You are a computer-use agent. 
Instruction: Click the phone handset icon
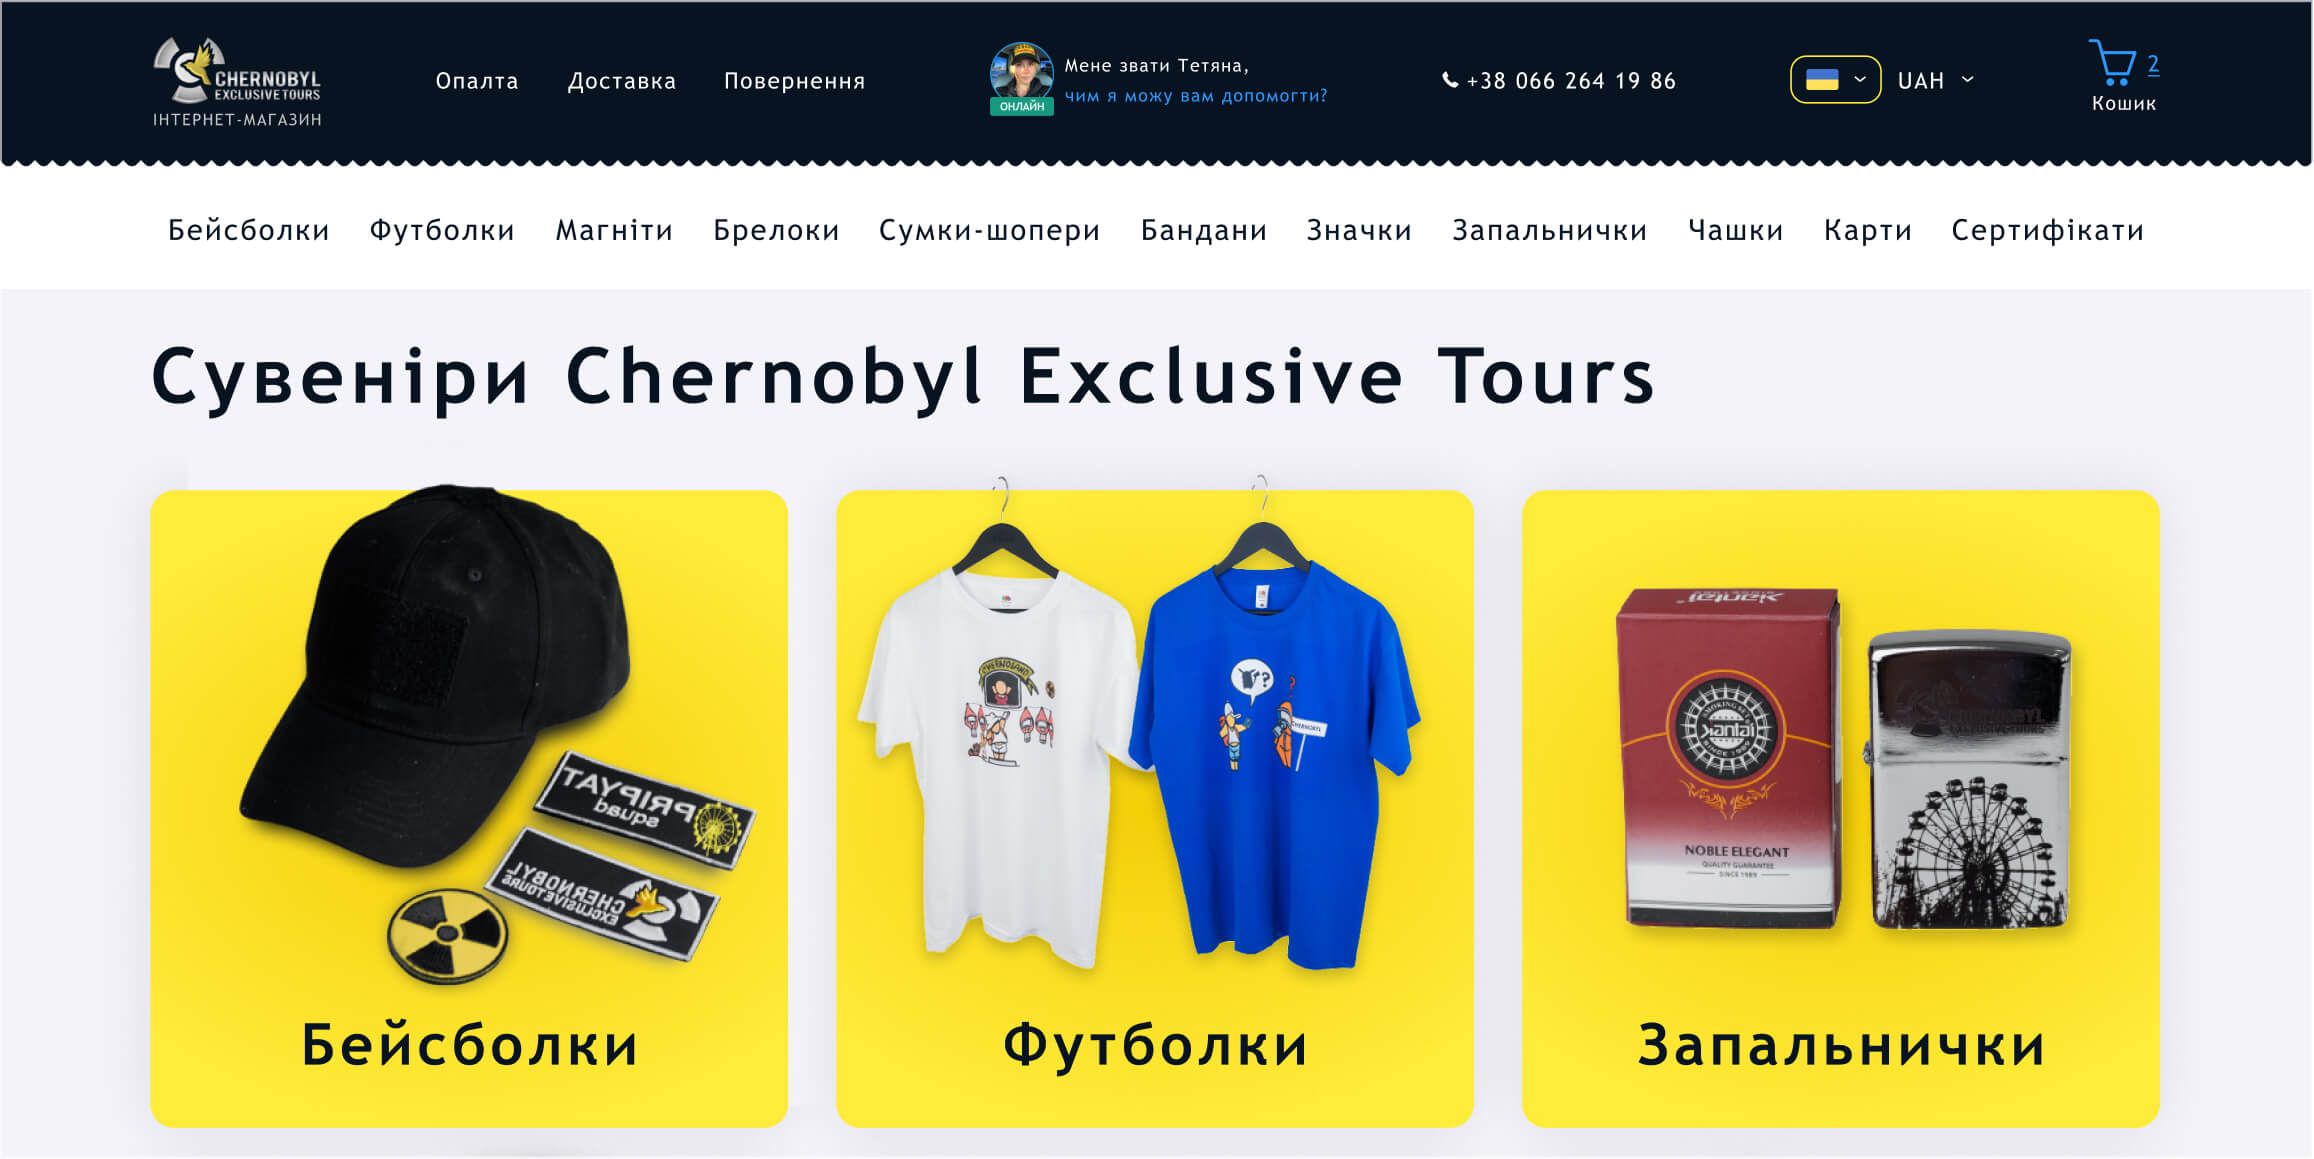click(1449, 80)
